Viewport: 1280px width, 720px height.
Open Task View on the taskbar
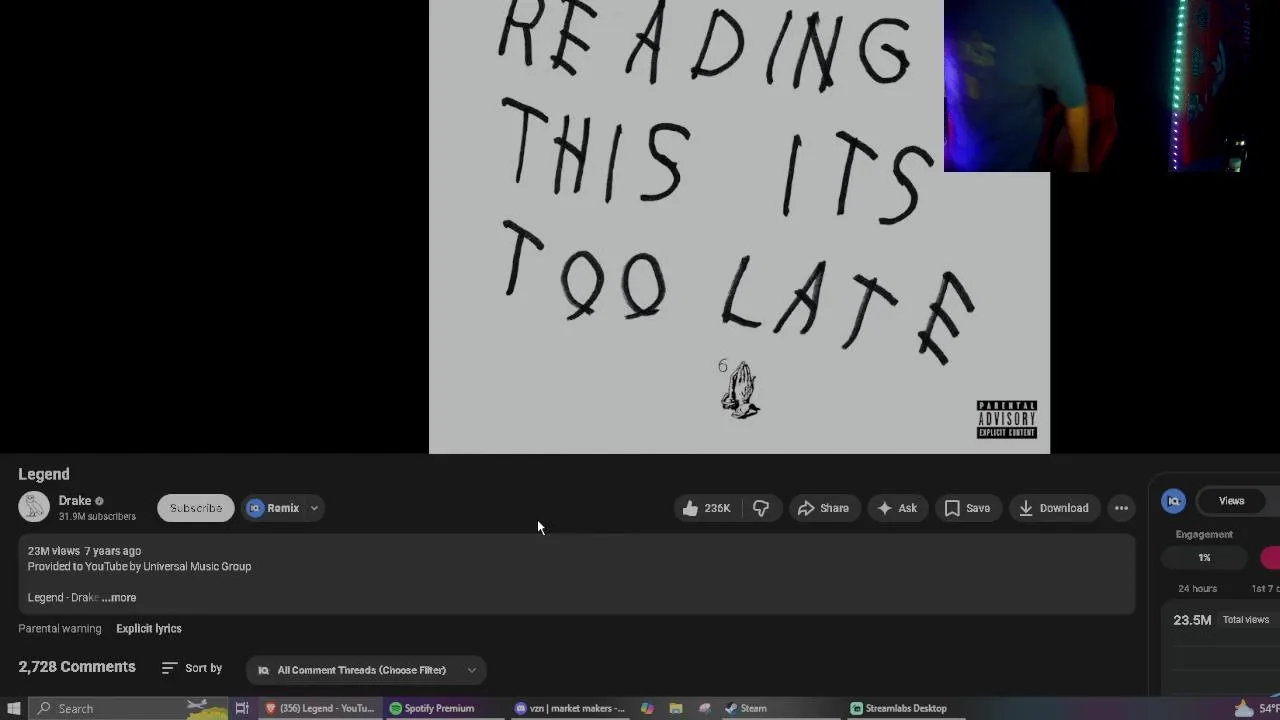click(x=242, y=708)
